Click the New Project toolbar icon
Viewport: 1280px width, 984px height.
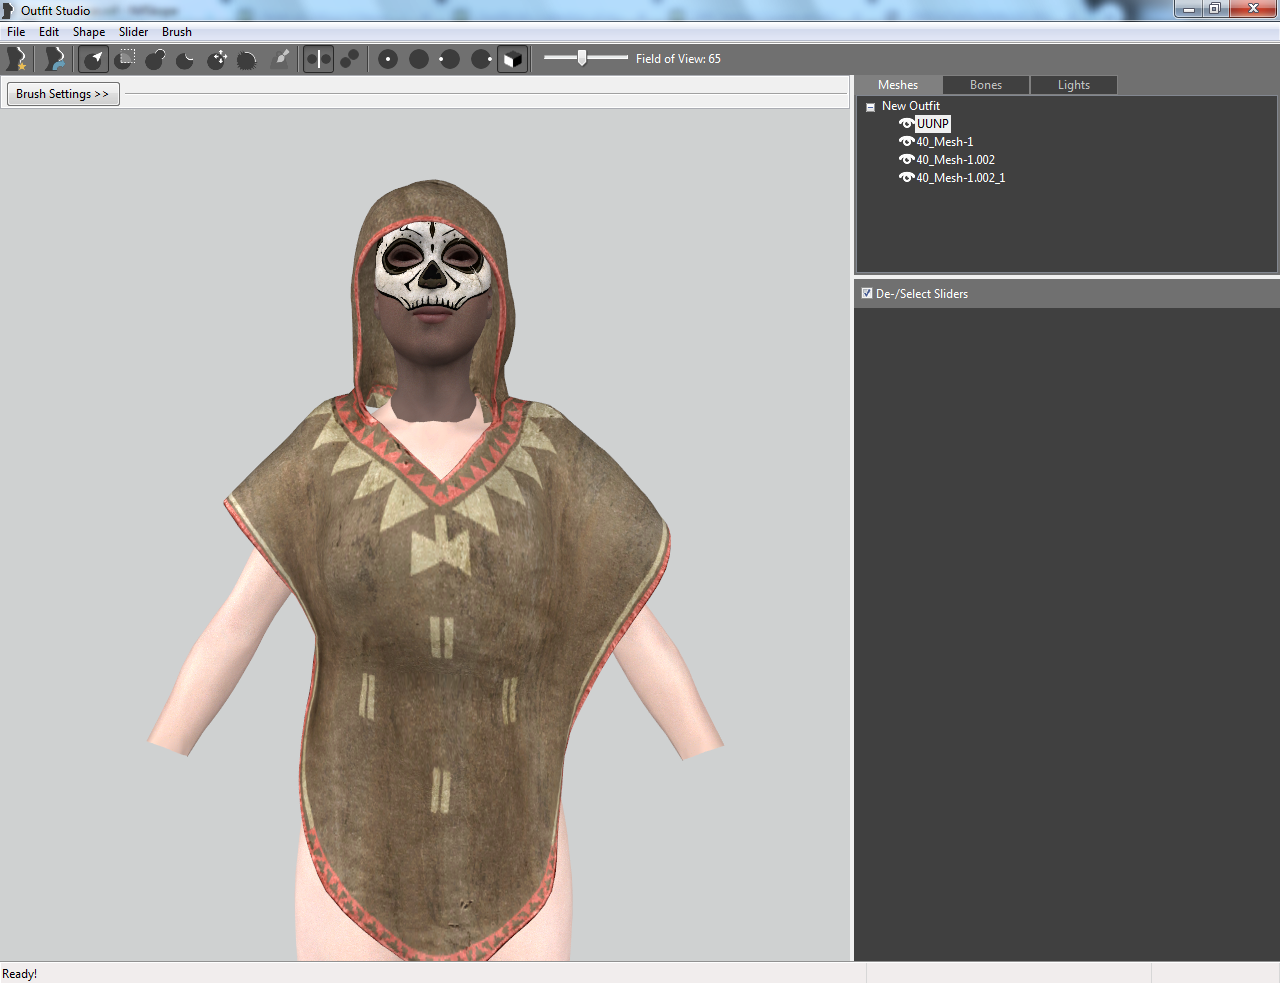point(17,59)
